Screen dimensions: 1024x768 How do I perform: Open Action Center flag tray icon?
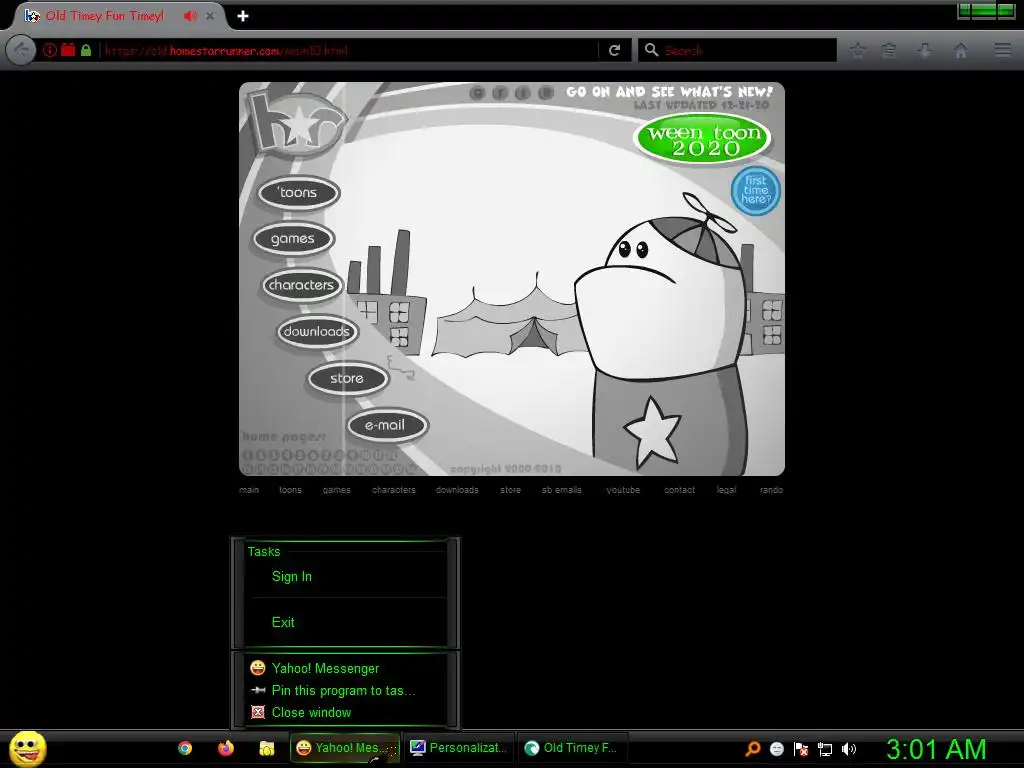pos(801,749)
